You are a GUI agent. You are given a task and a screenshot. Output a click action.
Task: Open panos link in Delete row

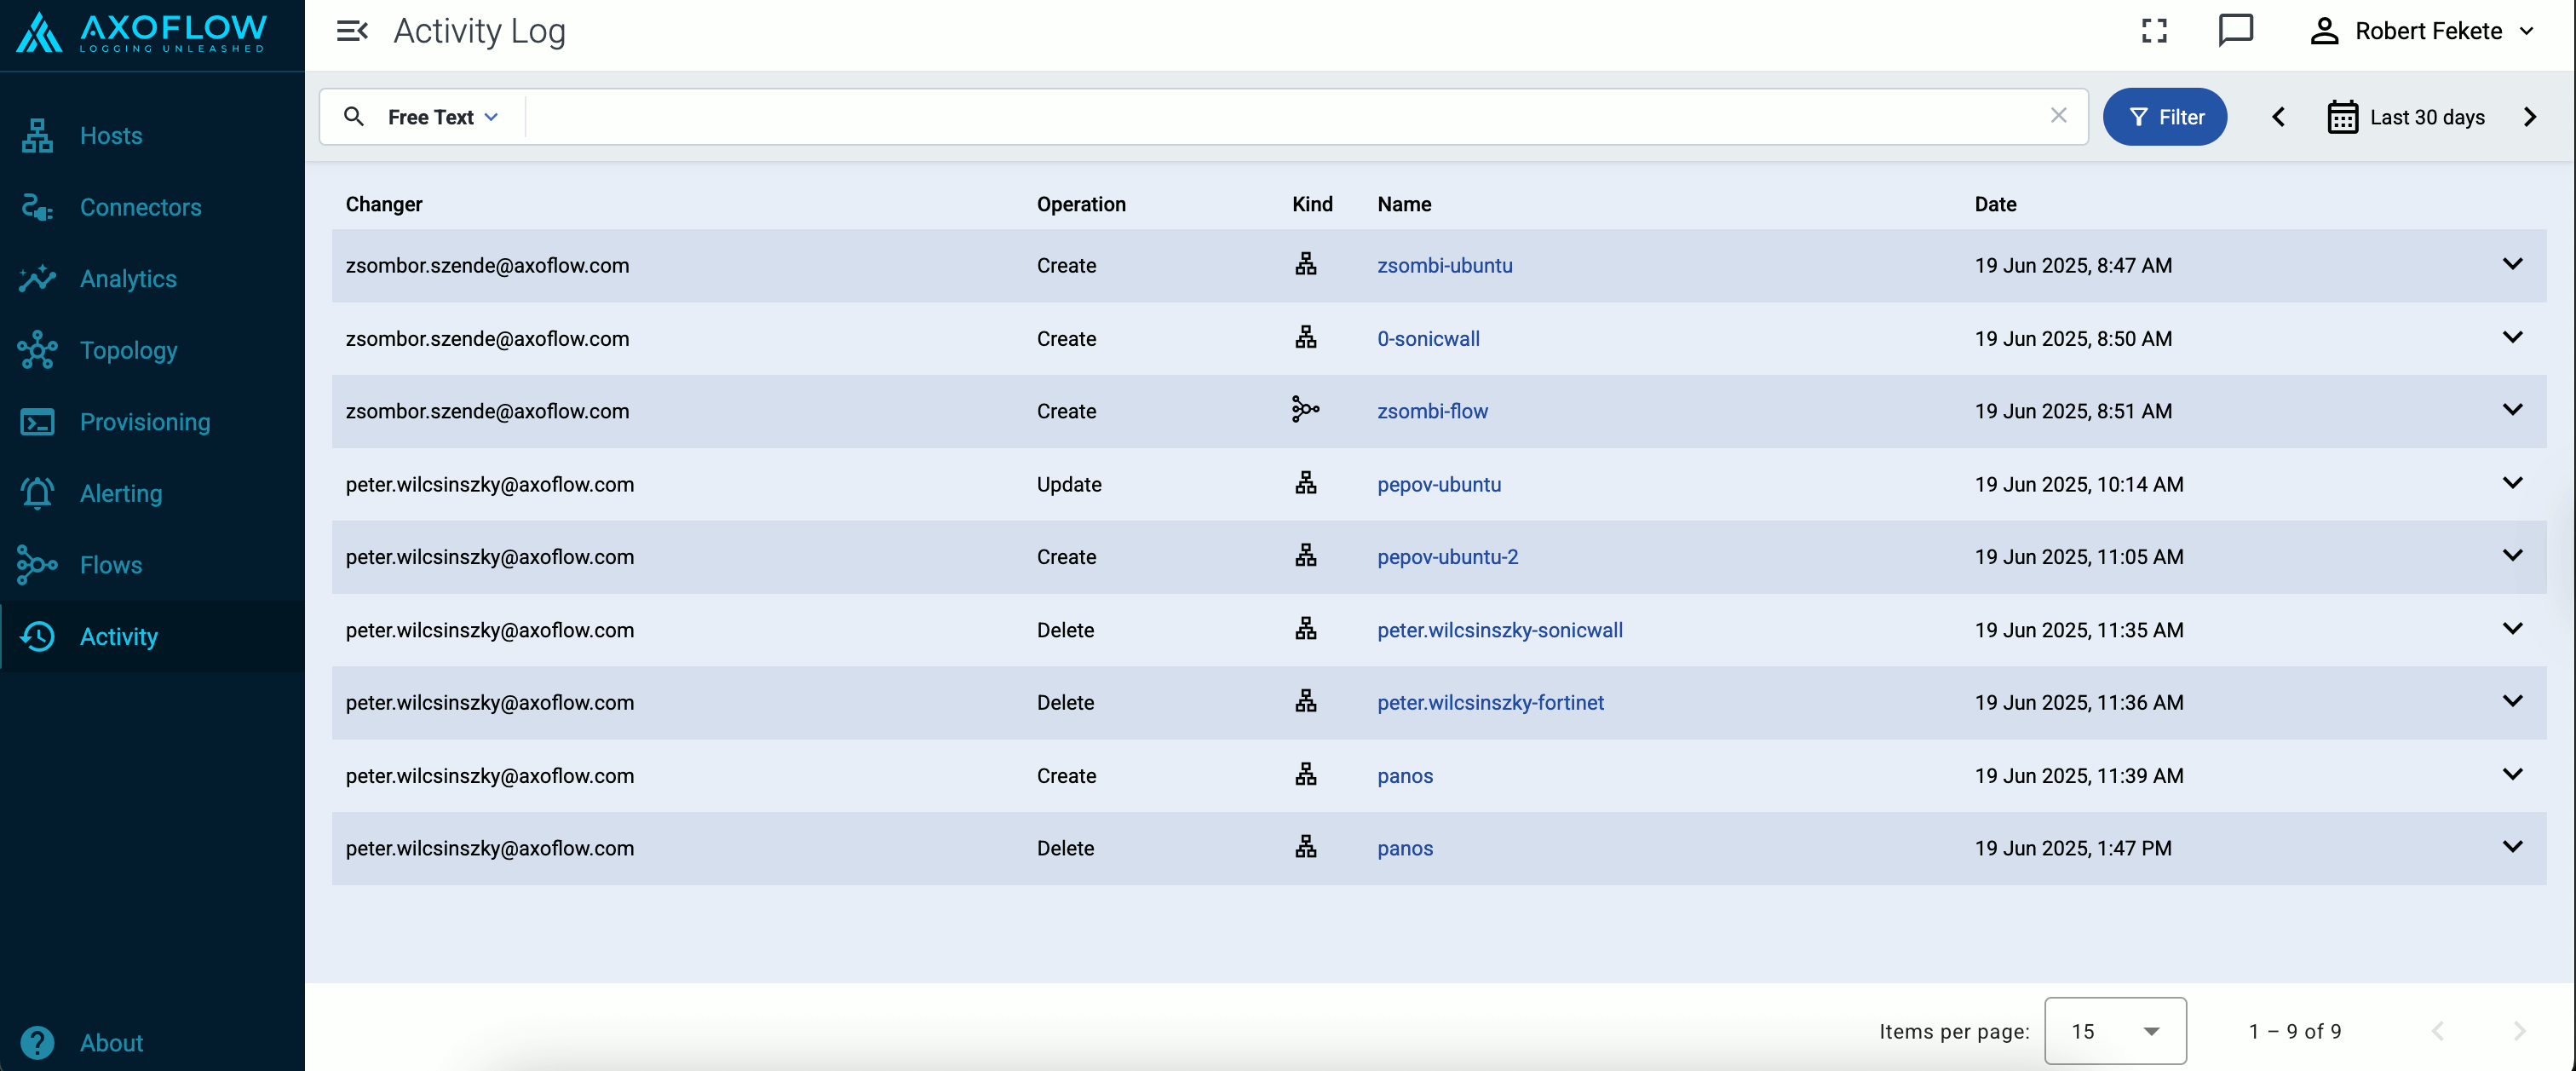tap(1404, 848)
